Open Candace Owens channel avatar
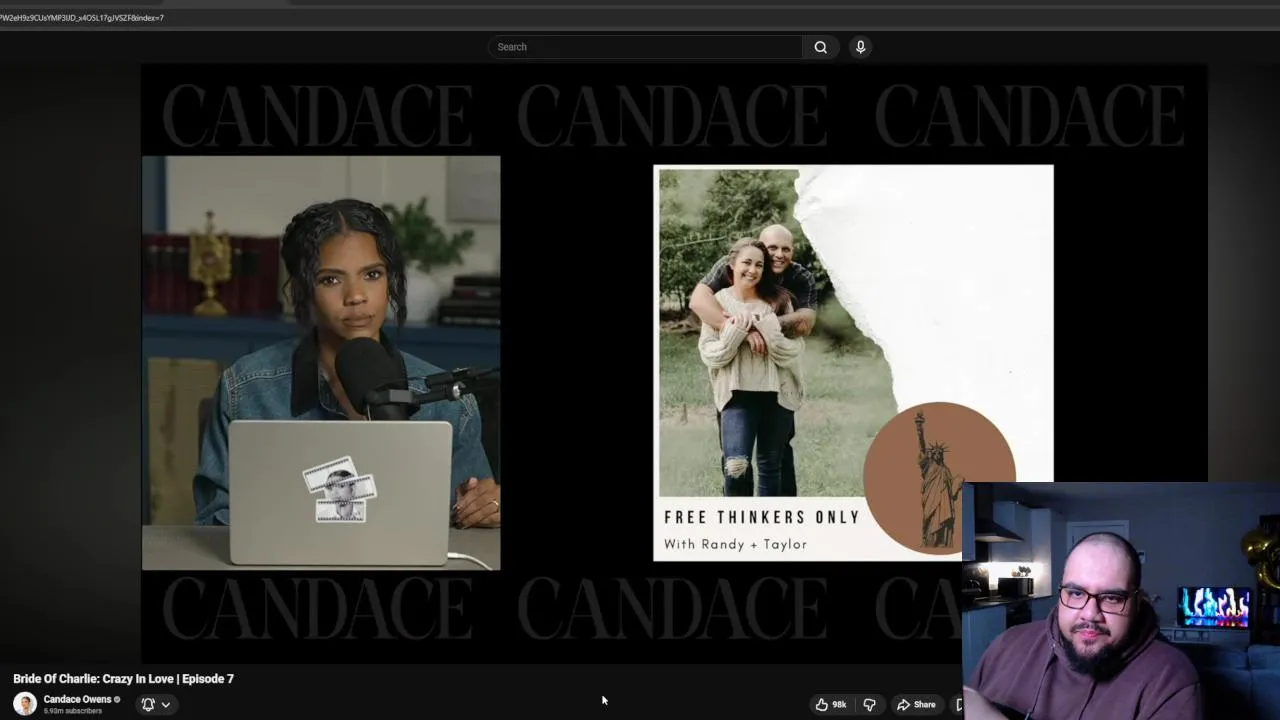Screen dimensions: 1280x720 (x=25, y=704)
